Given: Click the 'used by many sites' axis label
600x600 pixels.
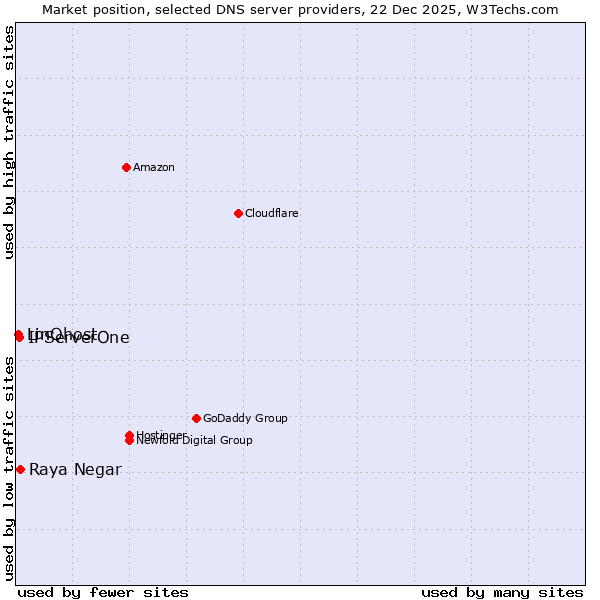Looking at the screenshot, I should pyautogui.click(x=502, y=593).
